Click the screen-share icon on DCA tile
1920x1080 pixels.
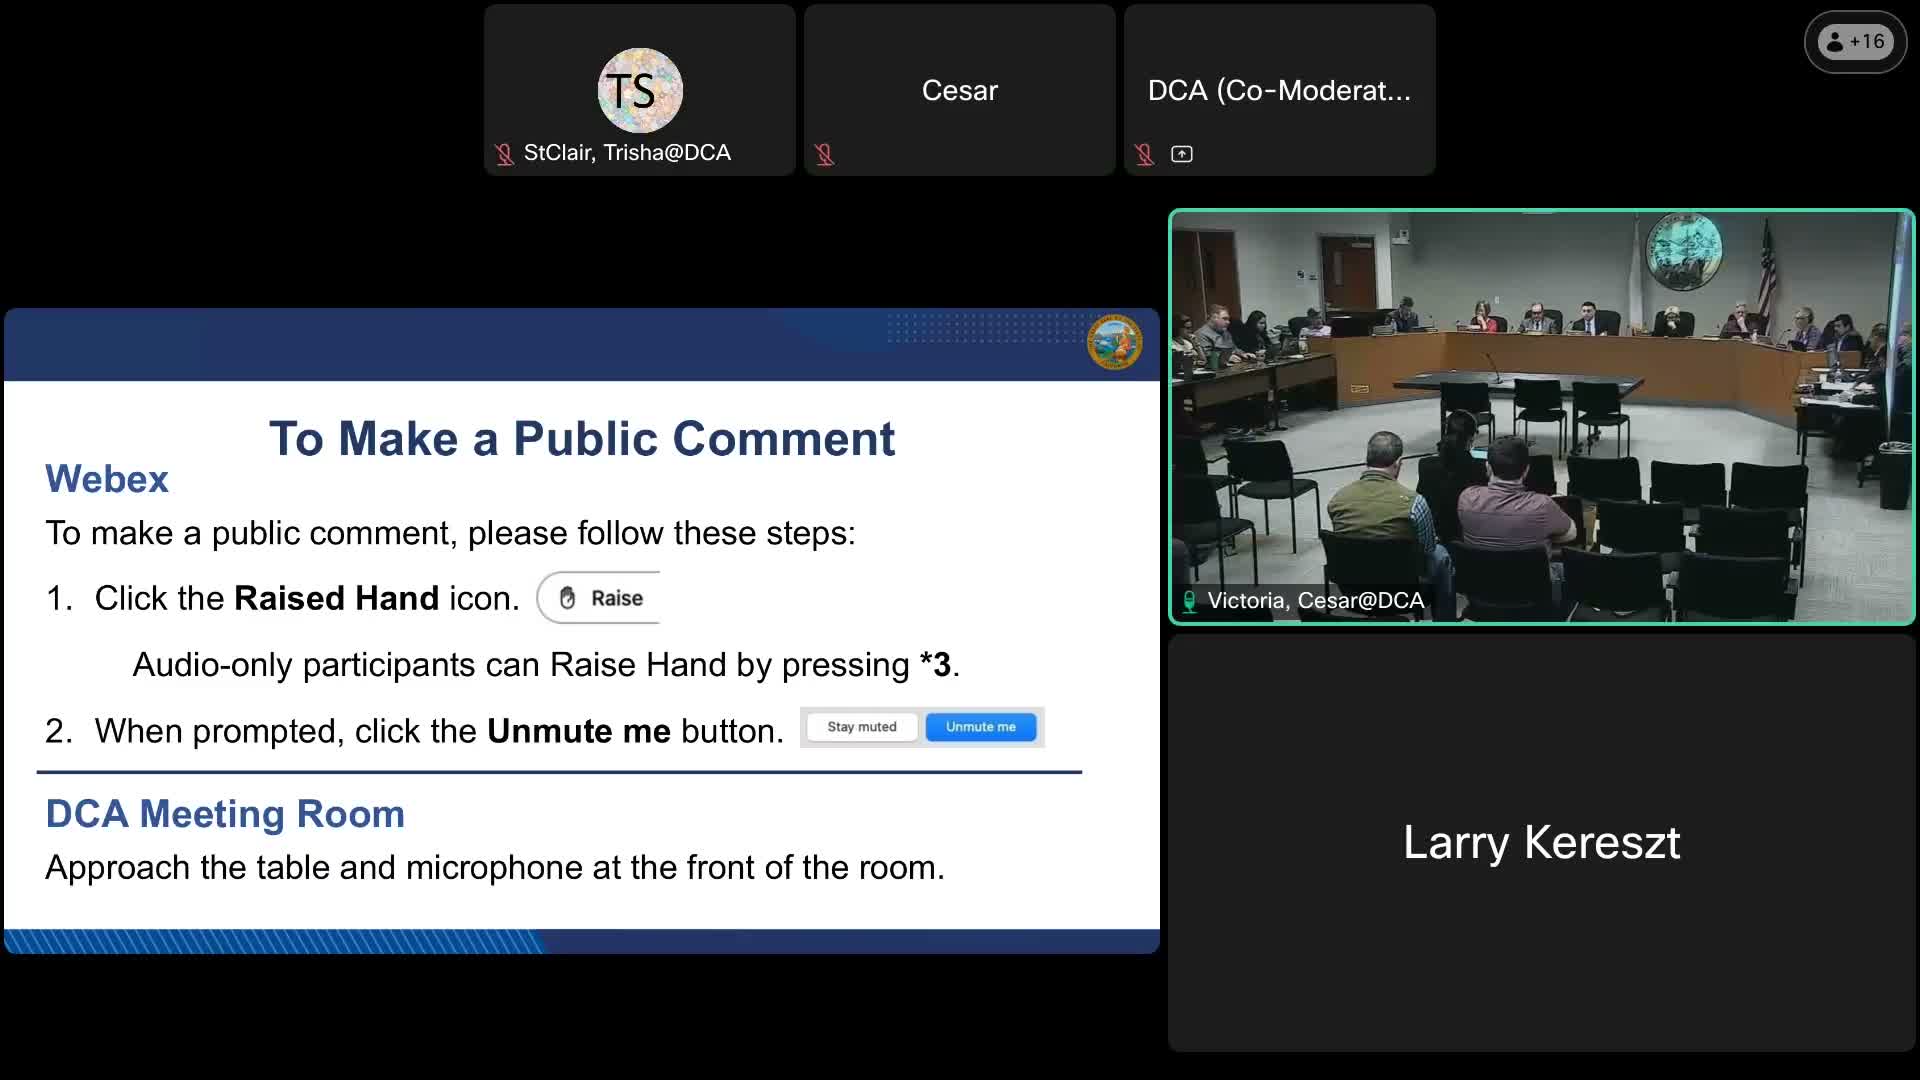click(x=1182, y=154)
